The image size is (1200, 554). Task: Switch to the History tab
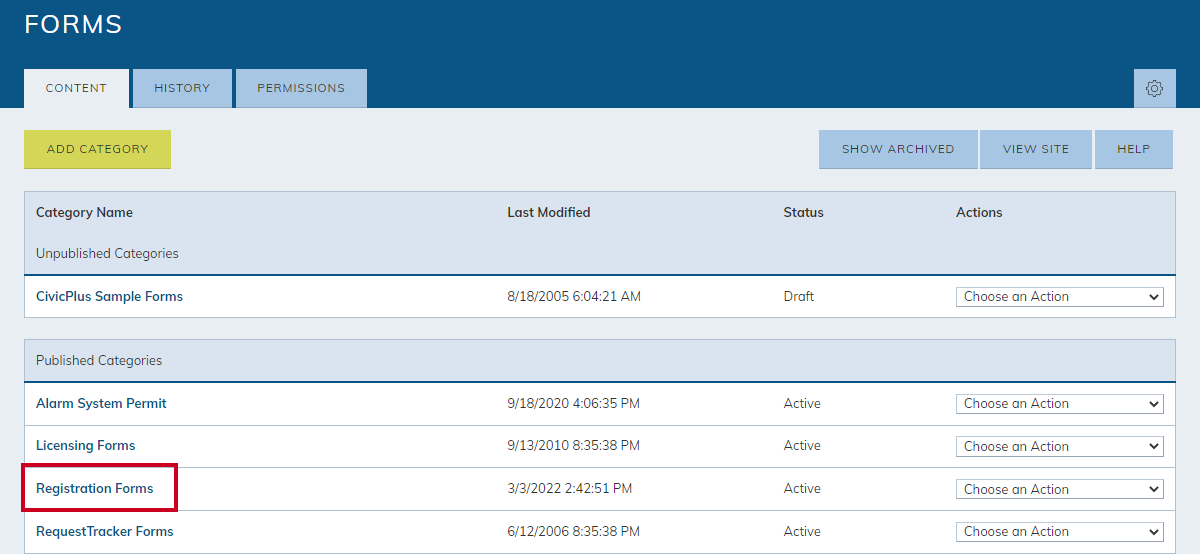pos(182,88)
